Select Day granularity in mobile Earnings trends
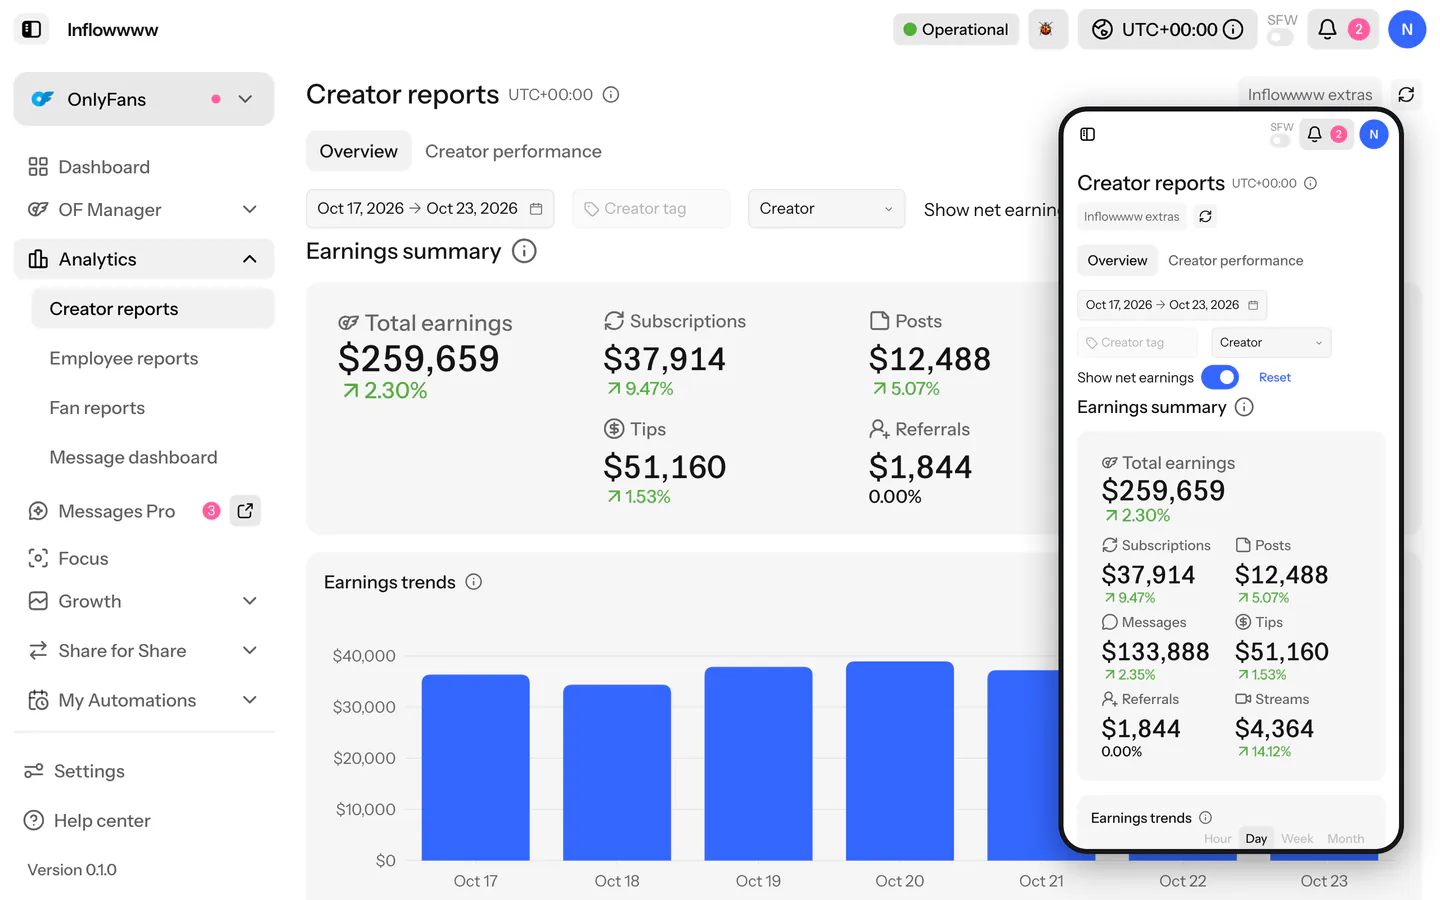The image size is (1440, 900). point(1256,839)
